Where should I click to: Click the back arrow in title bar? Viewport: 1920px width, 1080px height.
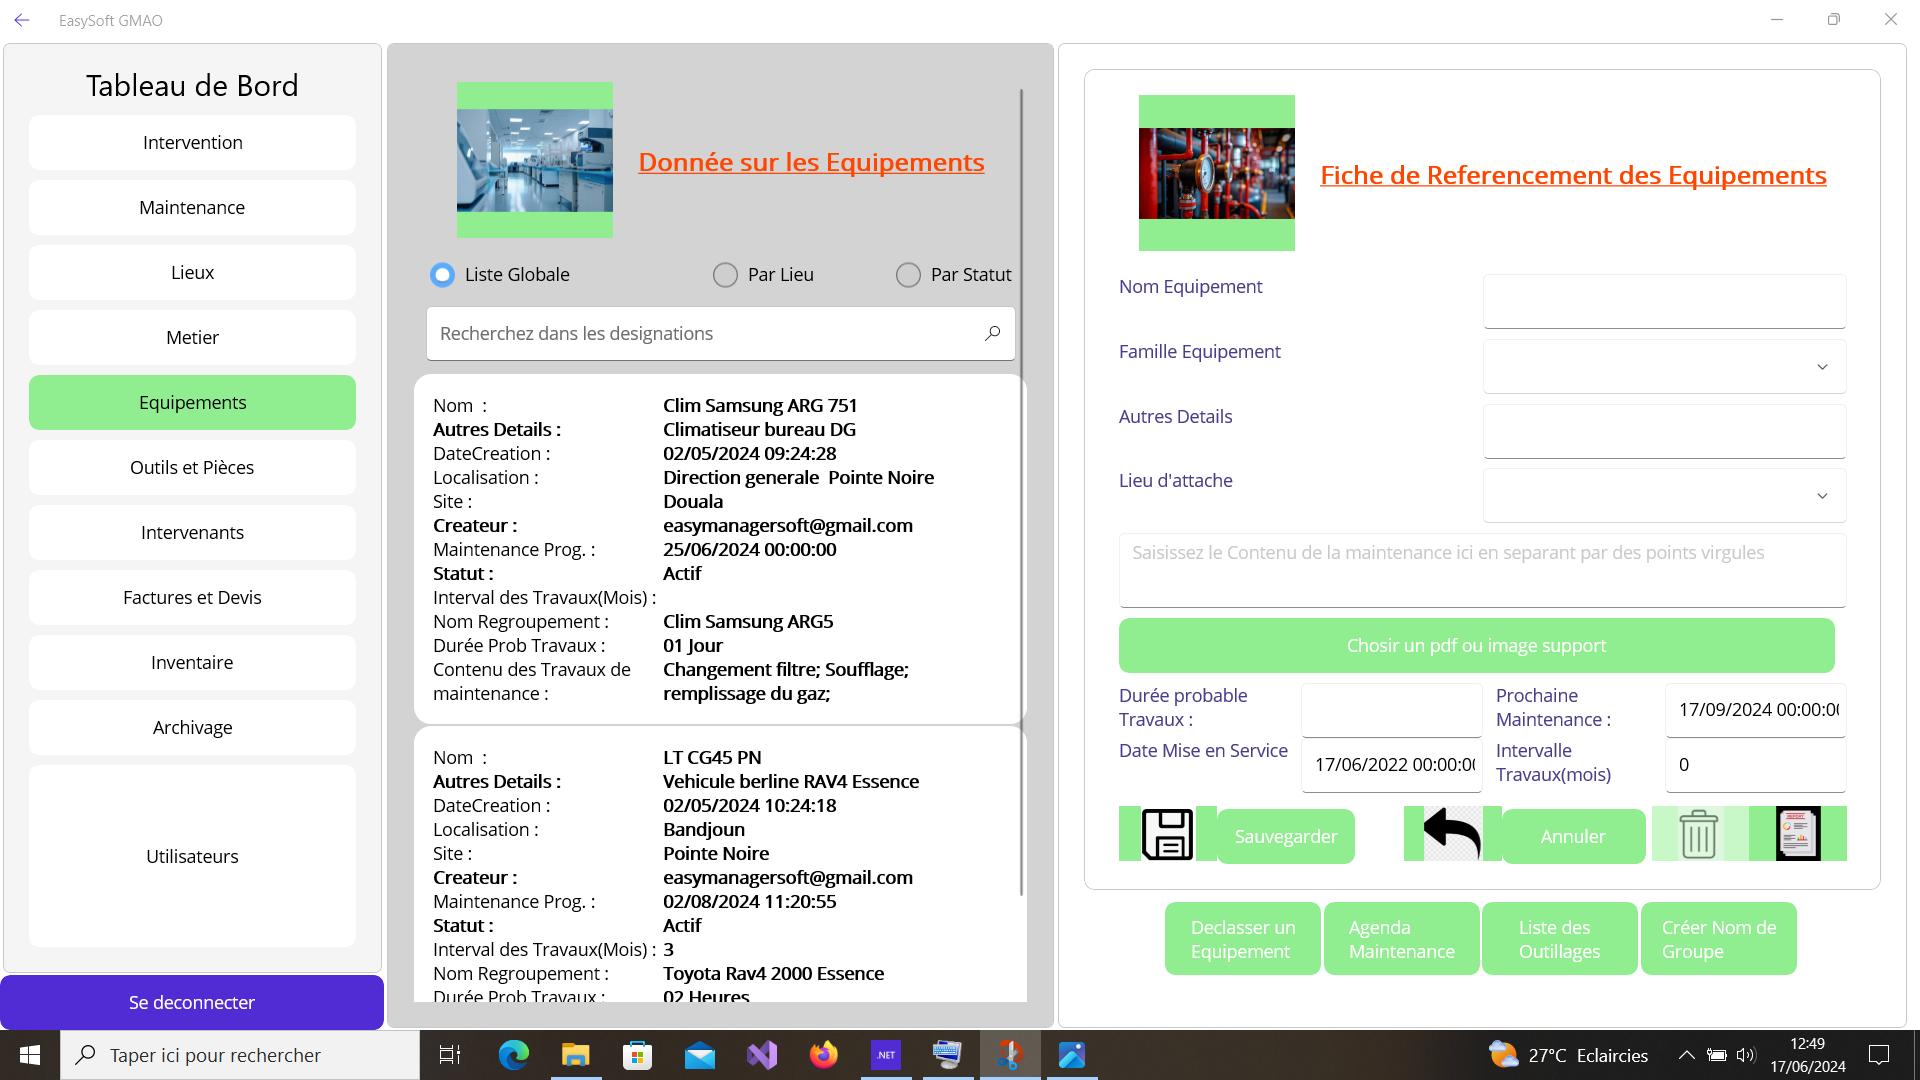point(22,20)
